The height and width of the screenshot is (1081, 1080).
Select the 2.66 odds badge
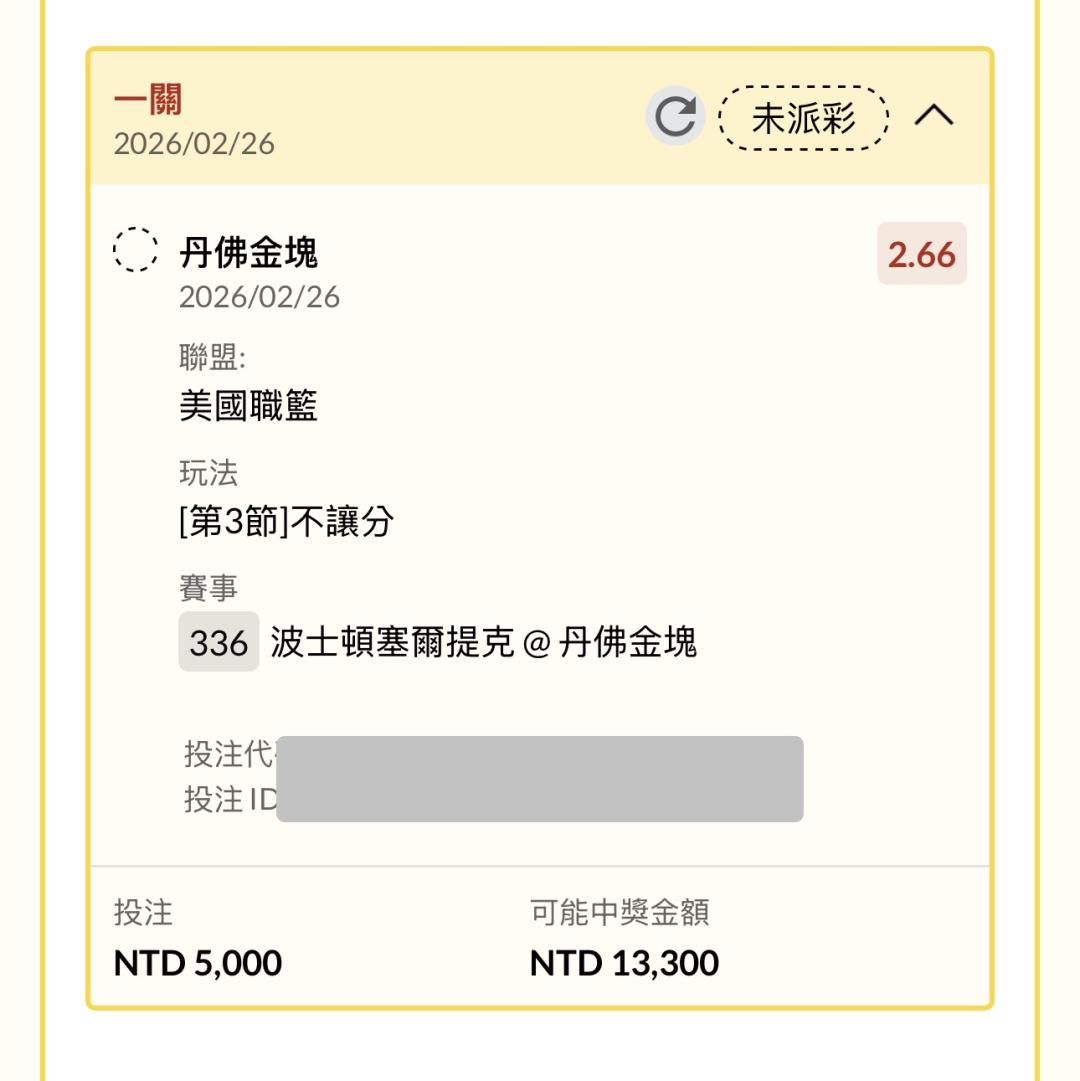(921, 254)
